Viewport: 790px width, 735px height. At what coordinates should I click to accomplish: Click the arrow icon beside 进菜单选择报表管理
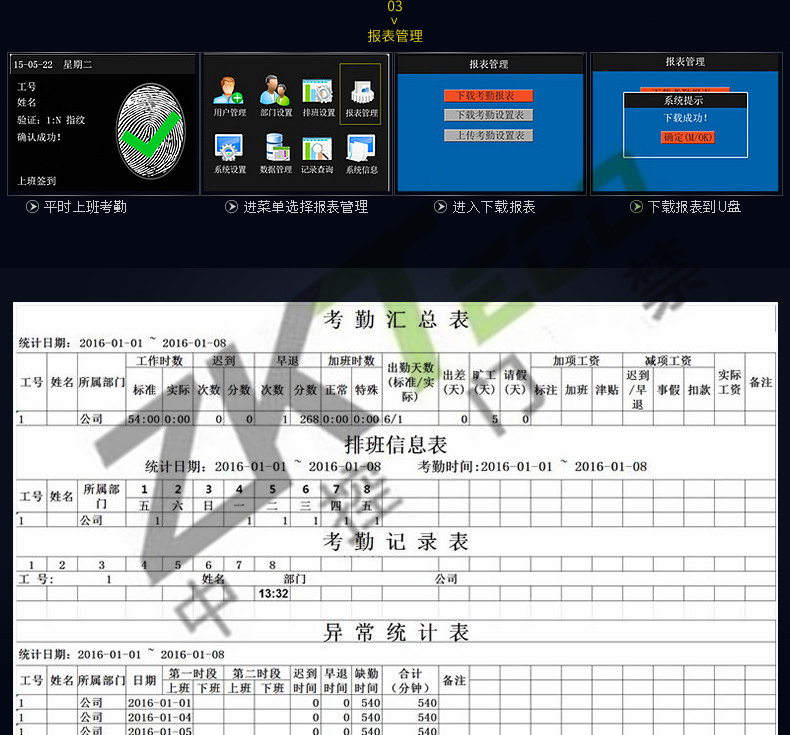tap(232, 207)
